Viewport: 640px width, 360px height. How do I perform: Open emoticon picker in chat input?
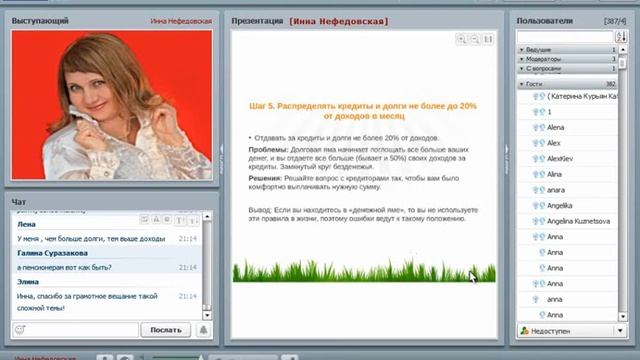pyautogui.click(x=20, y=329)
